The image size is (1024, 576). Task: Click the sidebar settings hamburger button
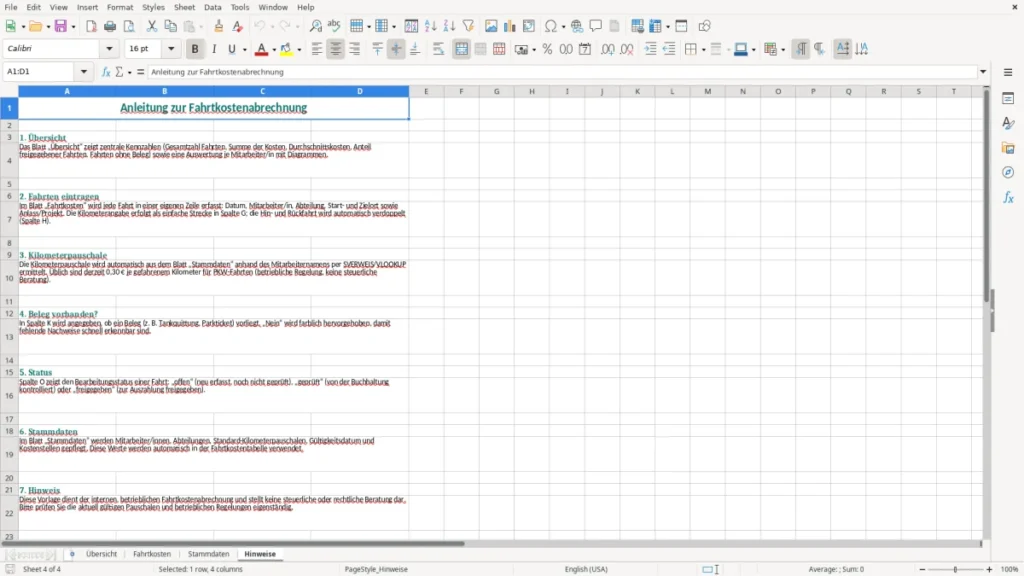click(x=1008, y=72)
